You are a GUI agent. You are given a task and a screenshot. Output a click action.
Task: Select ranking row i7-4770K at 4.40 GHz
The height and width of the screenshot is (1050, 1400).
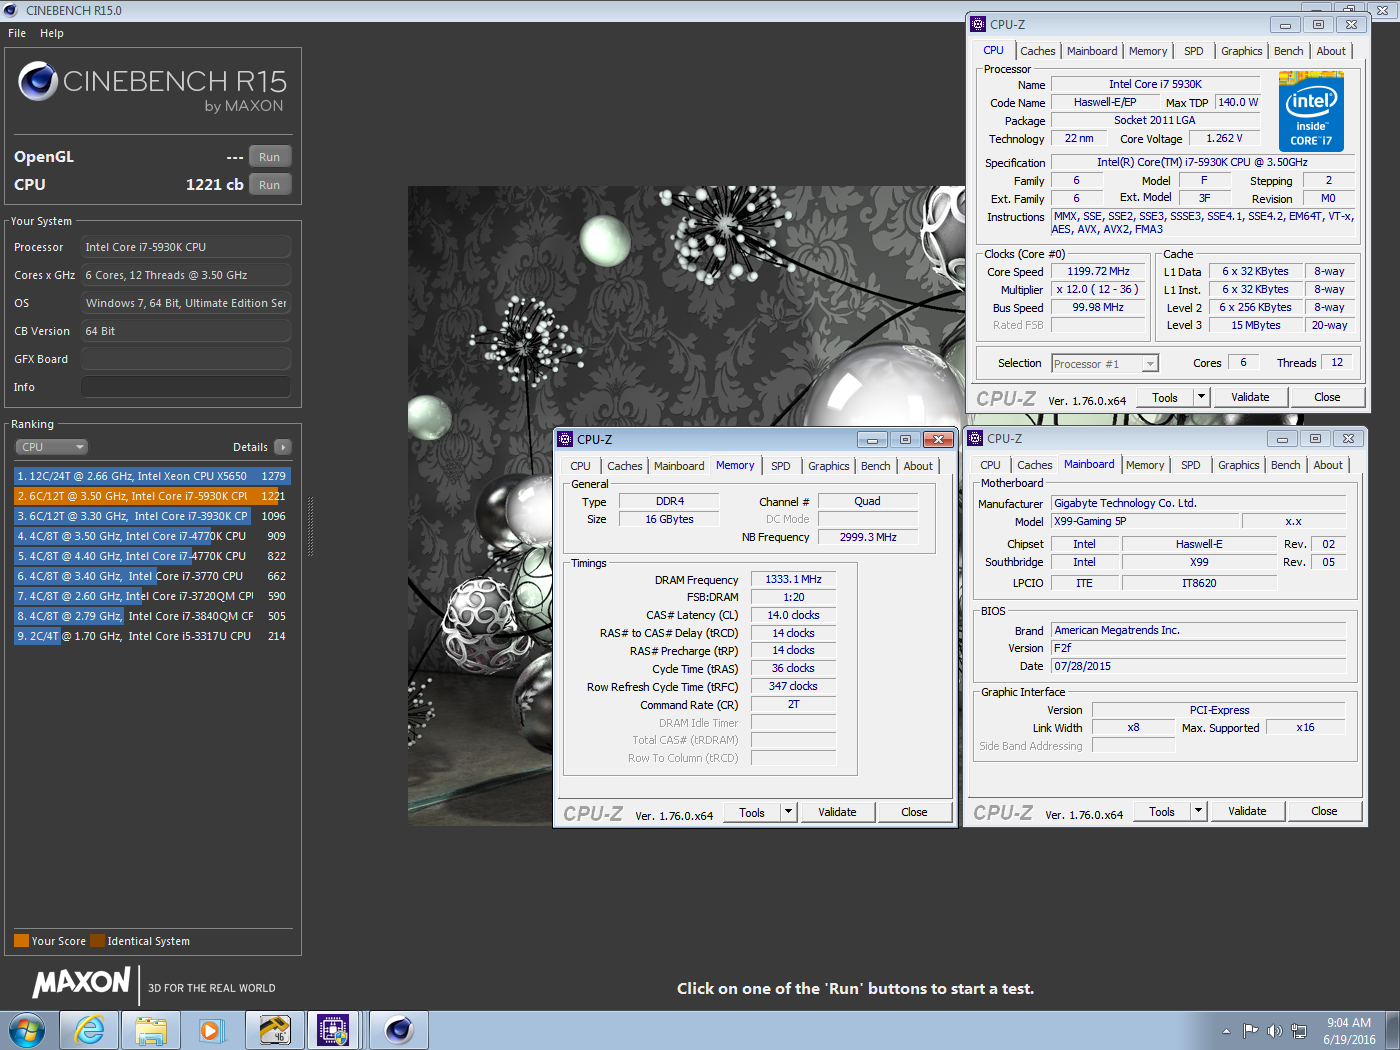click(x=152, y=556)
